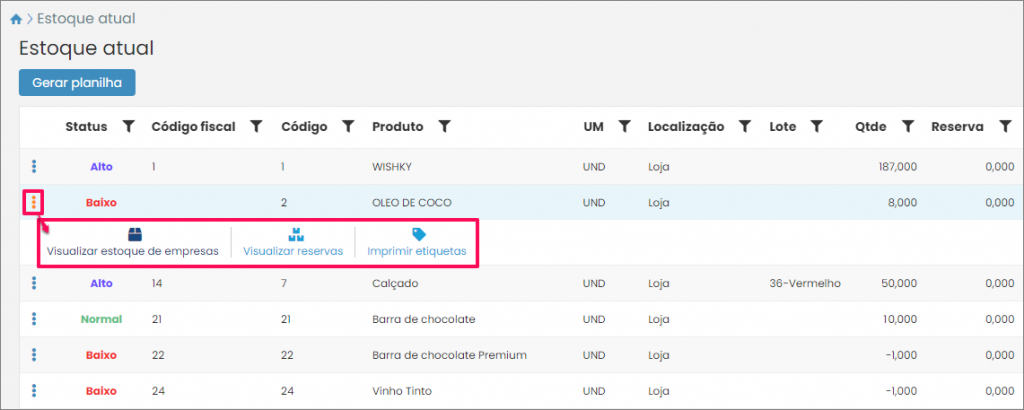
Task: Open the Código column filter
Action: coord(348,127)
